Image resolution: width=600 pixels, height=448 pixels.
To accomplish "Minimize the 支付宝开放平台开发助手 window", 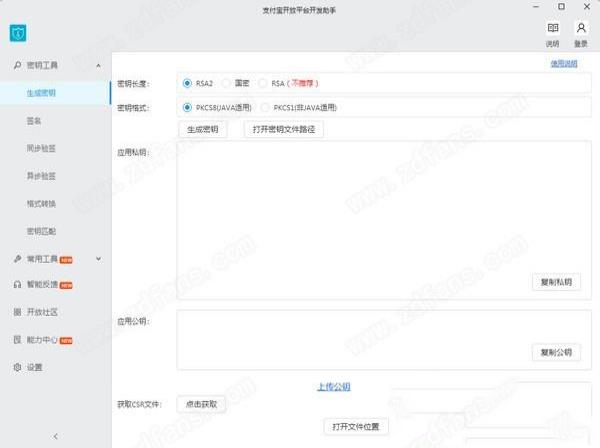I will (536, 7).
